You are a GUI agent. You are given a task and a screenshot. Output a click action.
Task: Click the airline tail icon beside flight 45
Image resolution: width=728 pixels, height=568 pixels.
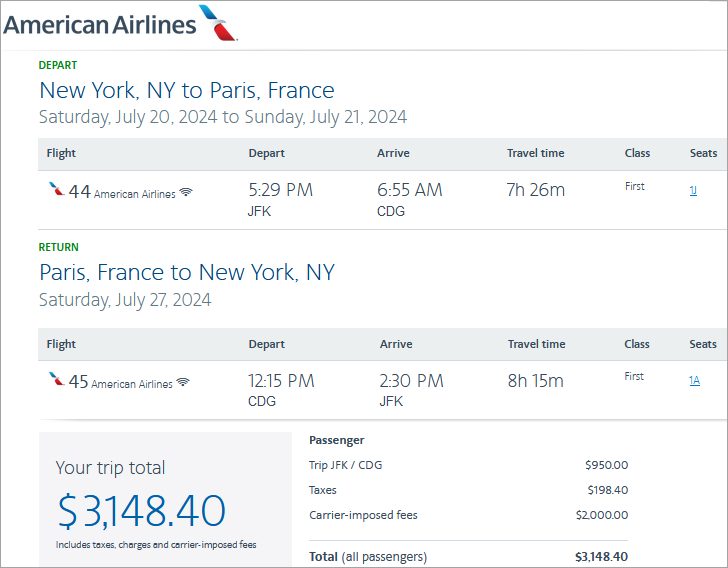click(x=56, y=380)
